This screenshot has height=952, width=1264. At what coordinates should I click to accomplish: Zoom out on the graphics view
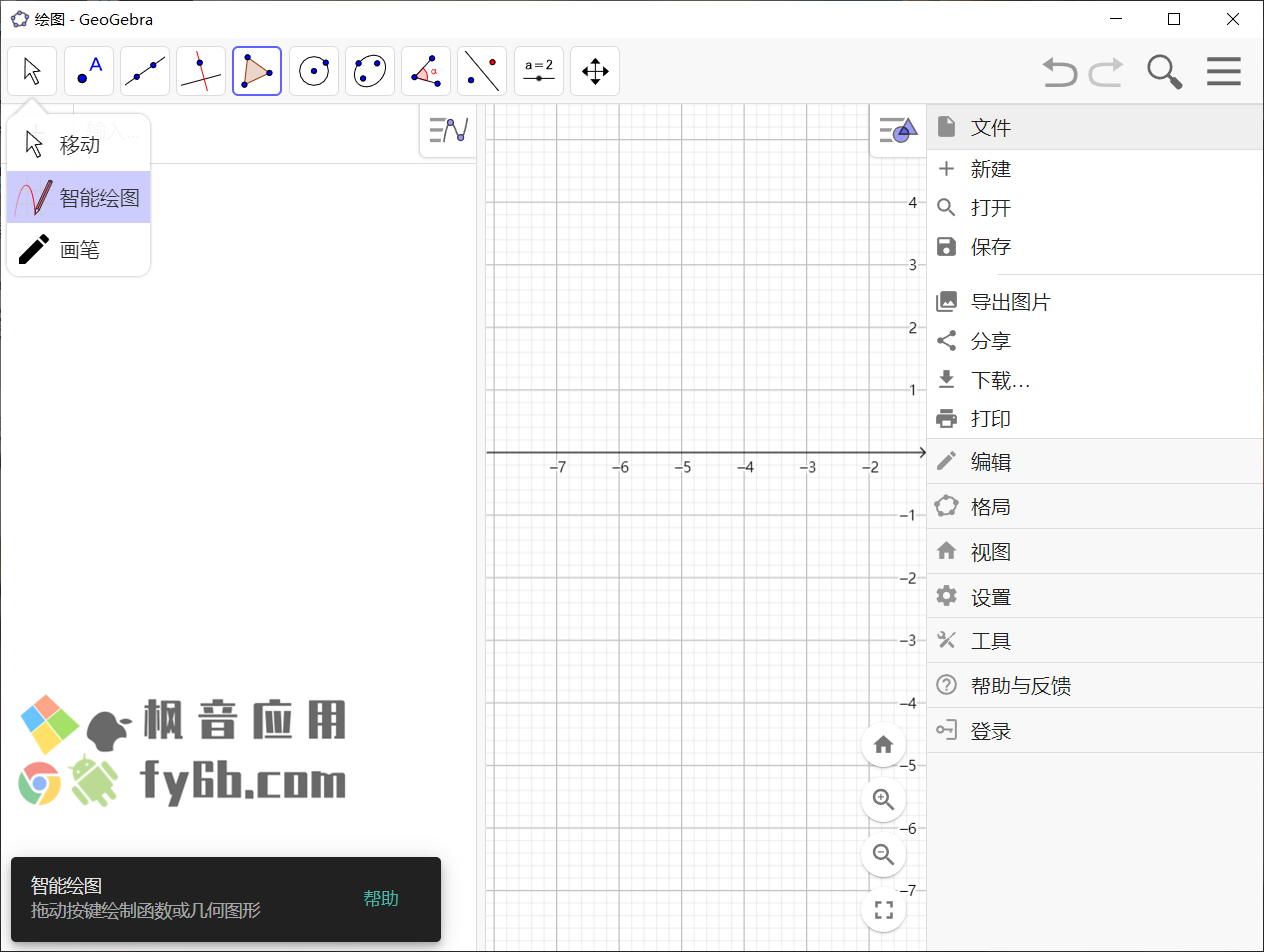pos(883,854)
